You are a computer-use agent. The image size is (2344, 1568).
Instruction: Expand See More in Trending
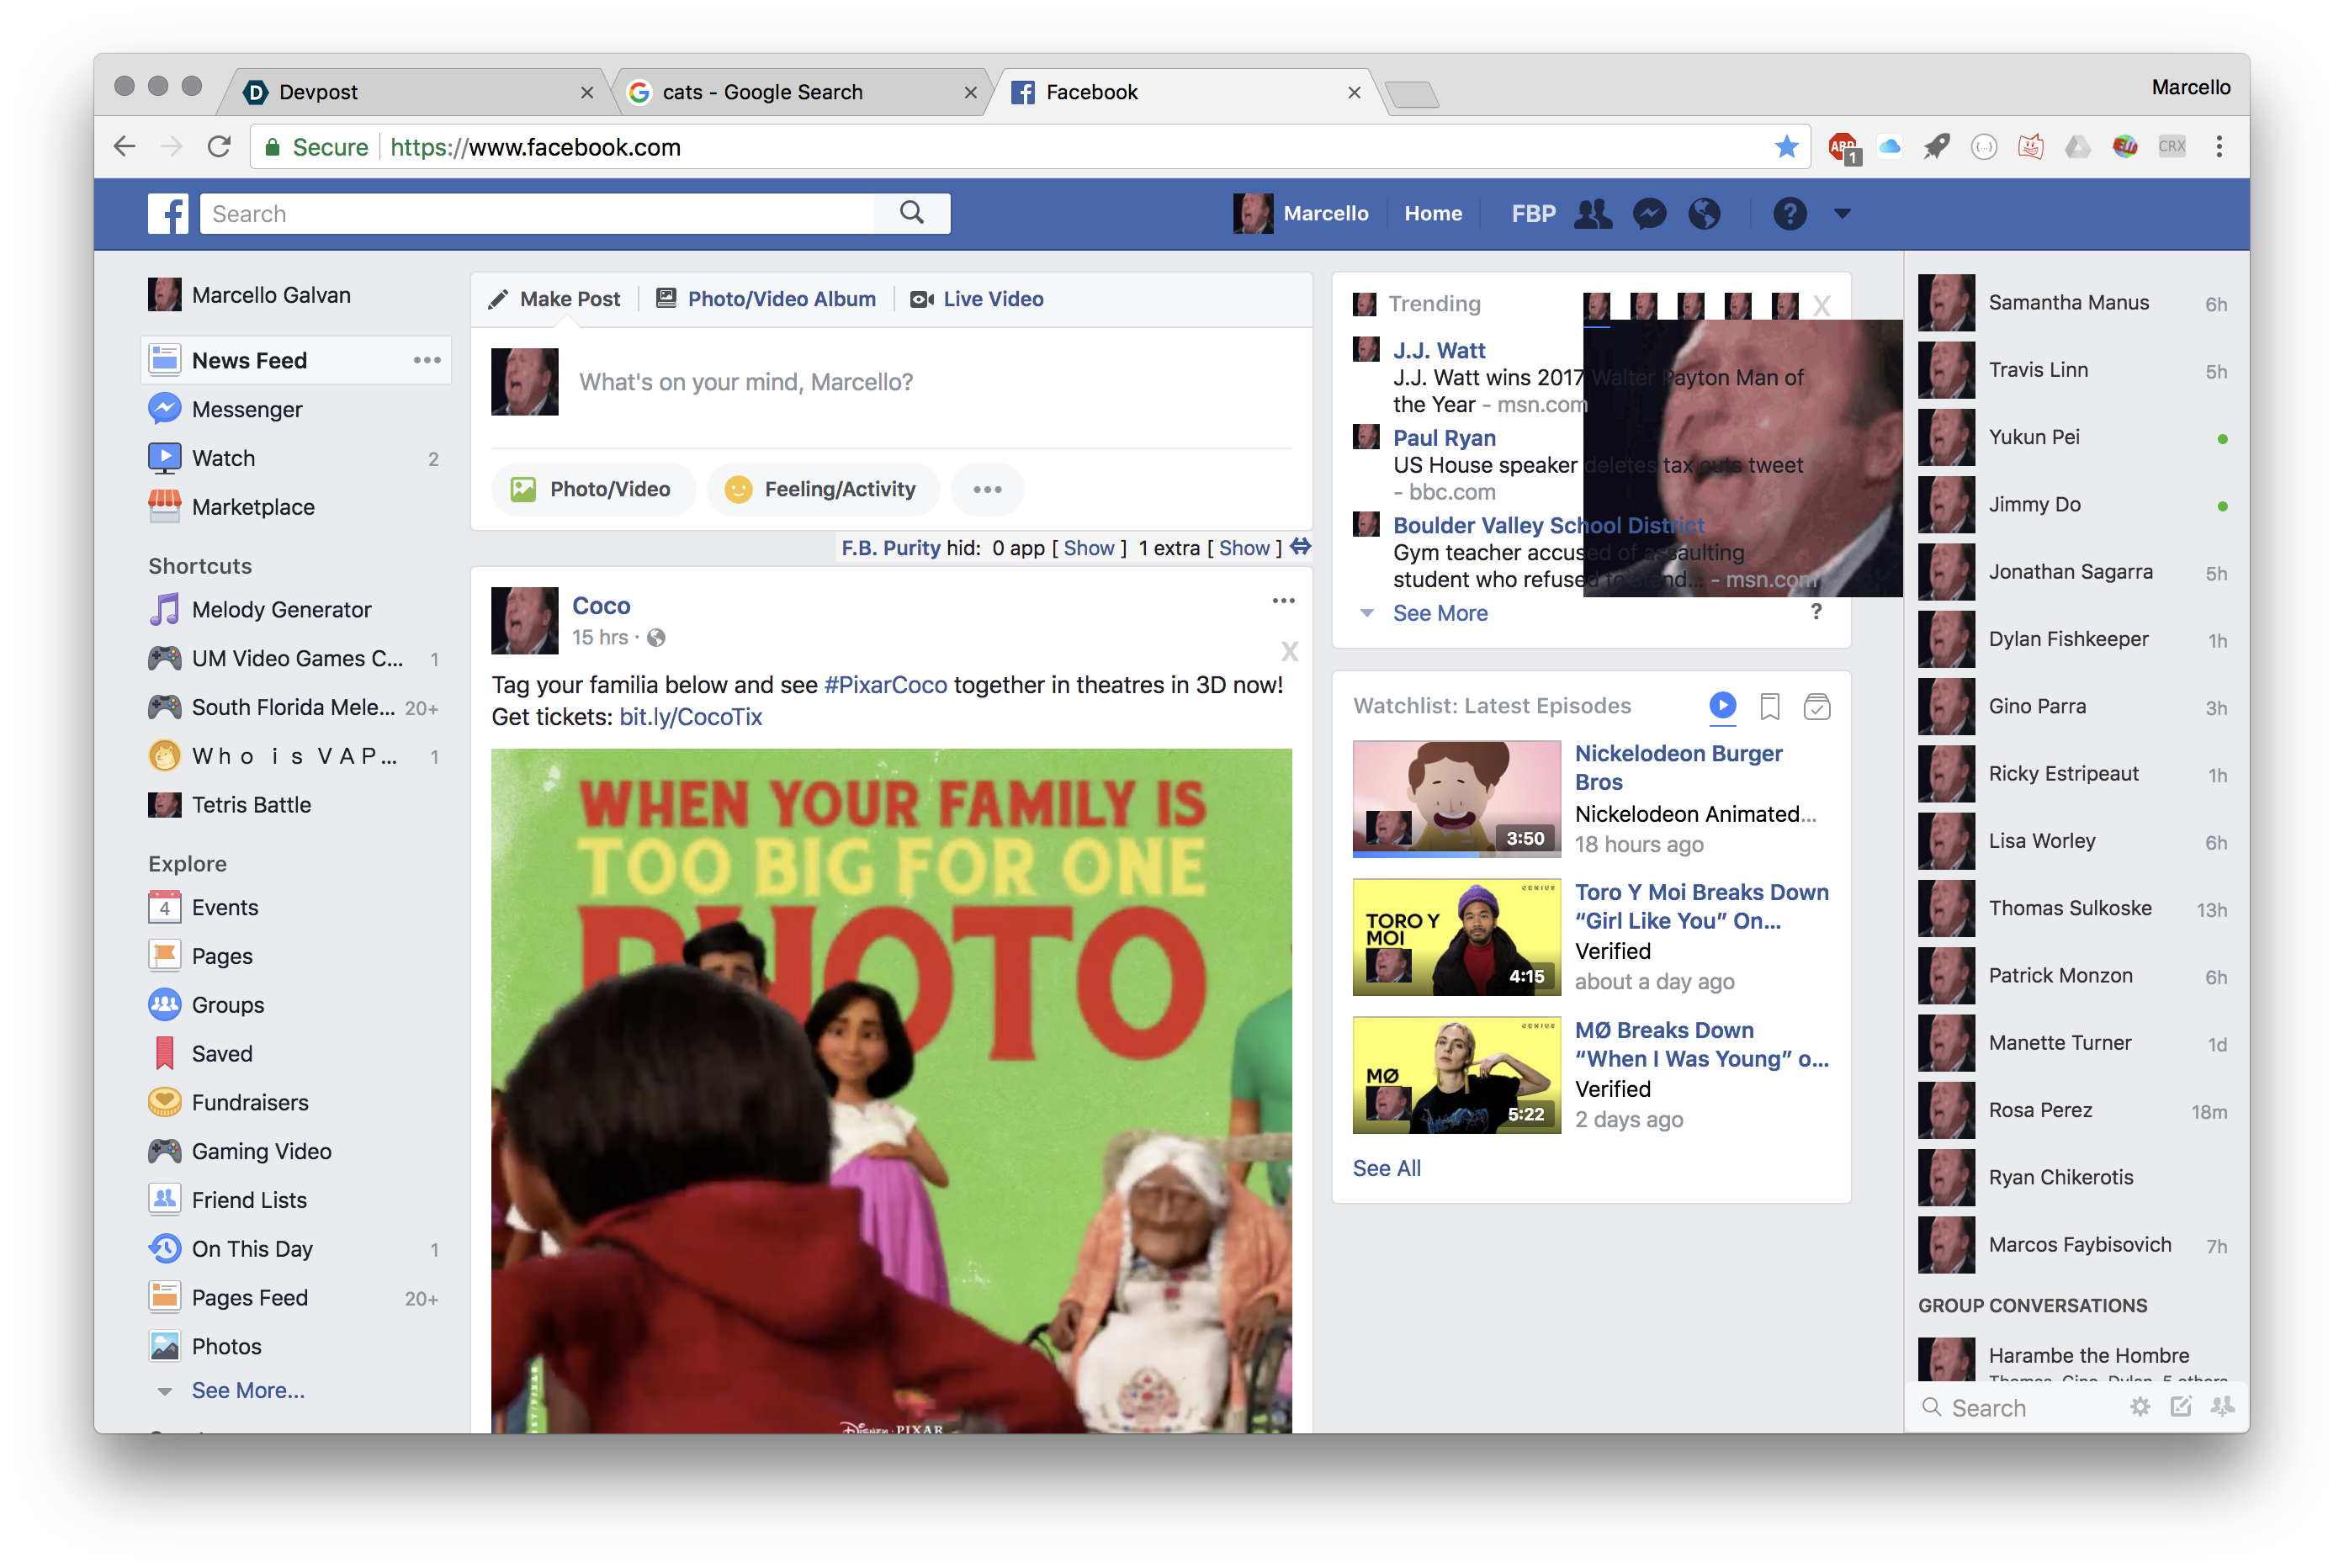pos(1439,613)
